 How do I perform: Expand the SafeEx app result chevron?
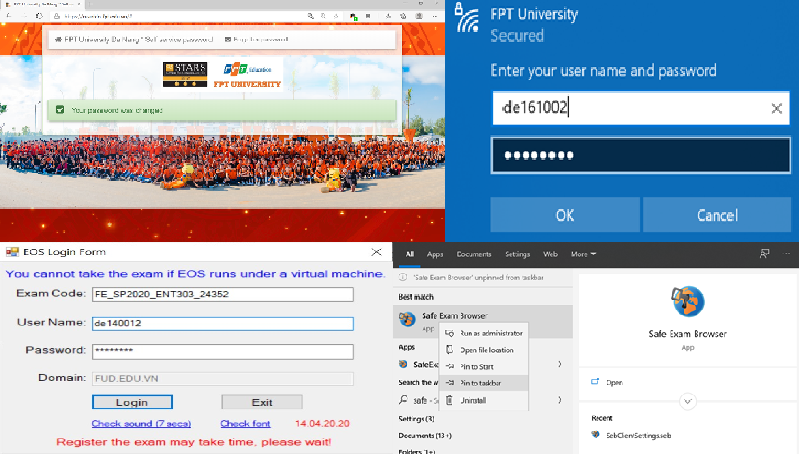pos(560,364)
